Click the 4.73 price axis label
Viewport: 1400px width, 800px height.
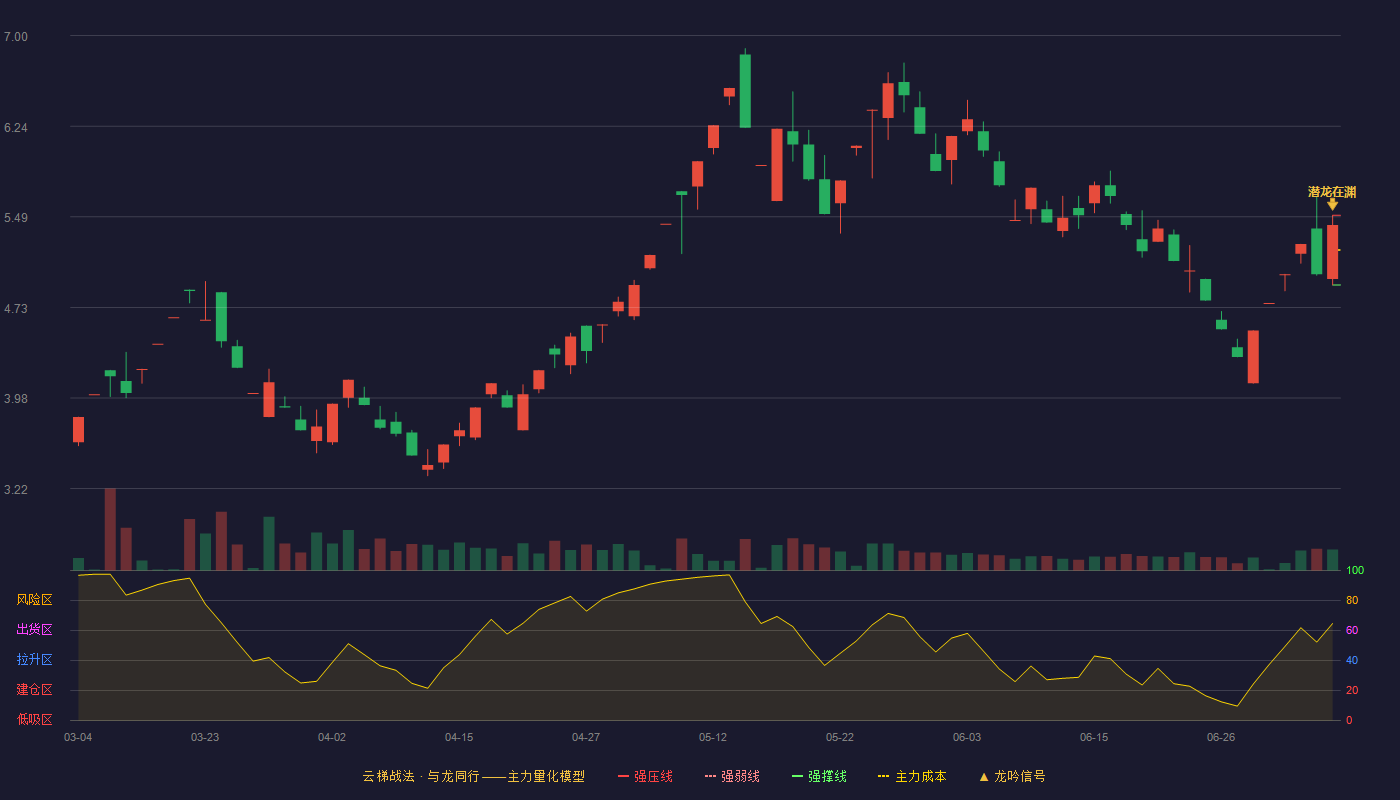pos(16,309)
